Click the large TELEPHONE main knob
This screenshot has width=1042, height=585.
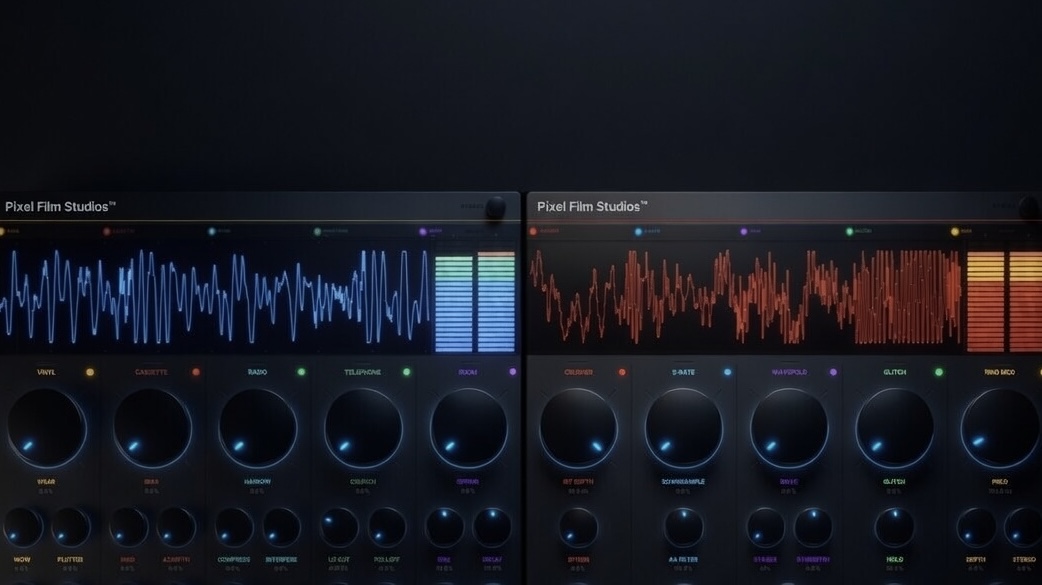pyautogui.click(x=364, y=428)
